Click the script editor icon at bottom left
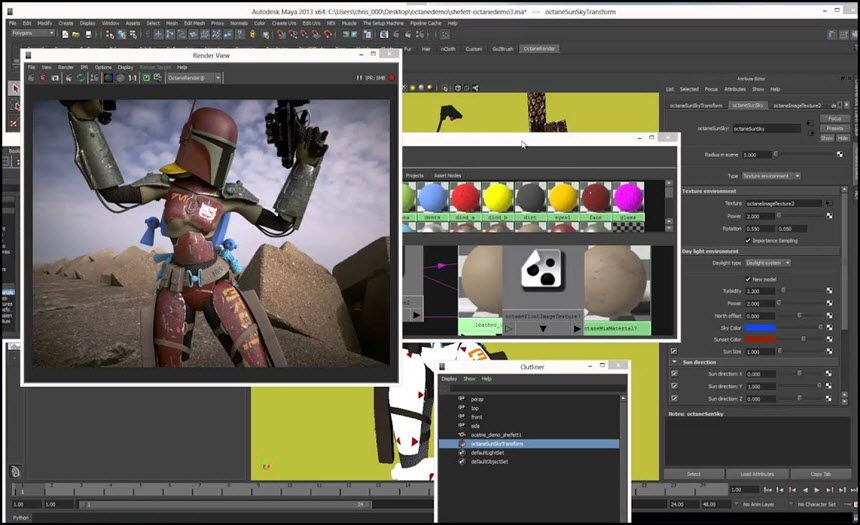 pos(15,471)
